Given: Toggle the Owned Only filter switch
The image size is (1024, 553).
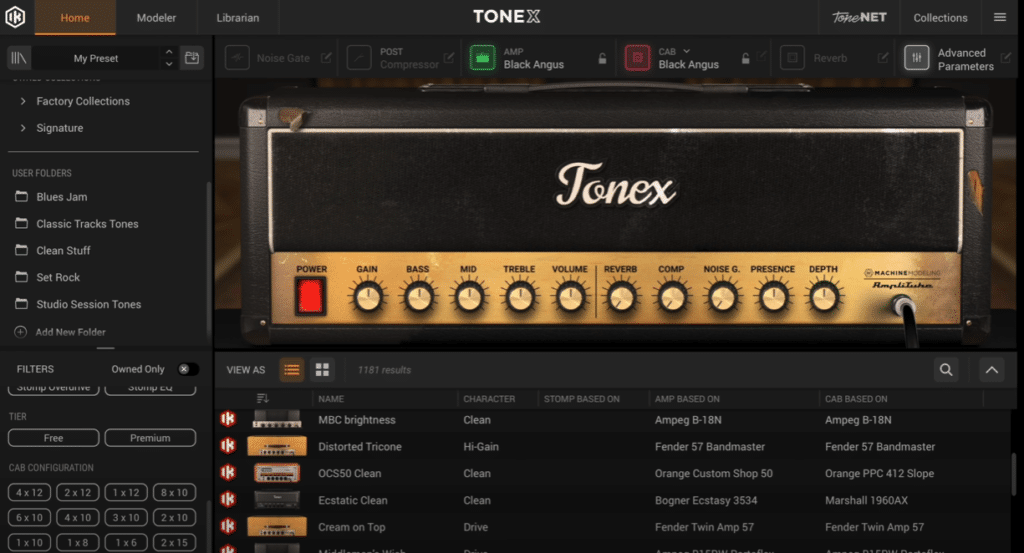Looking at the screenshot, I should click(x=186, y=369).
